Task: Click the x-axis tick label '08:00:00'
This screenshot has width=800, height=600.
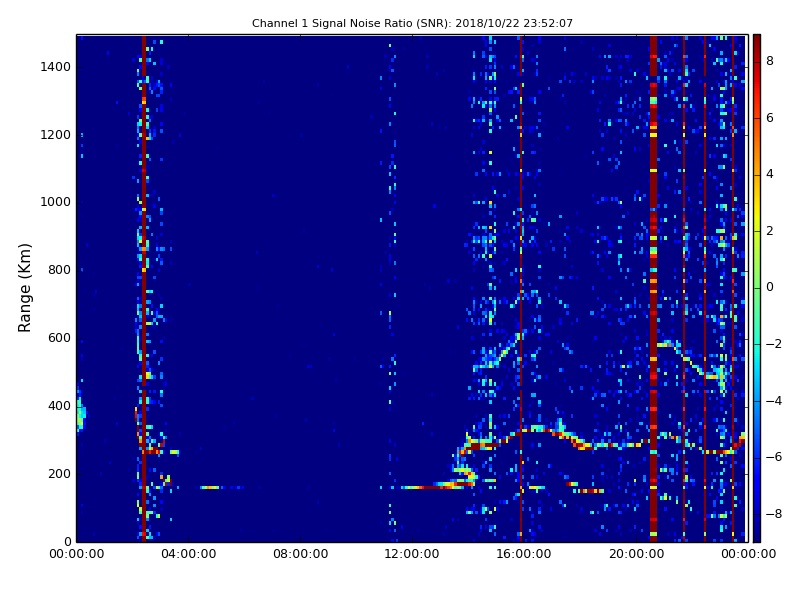Action: click(301, 554)
